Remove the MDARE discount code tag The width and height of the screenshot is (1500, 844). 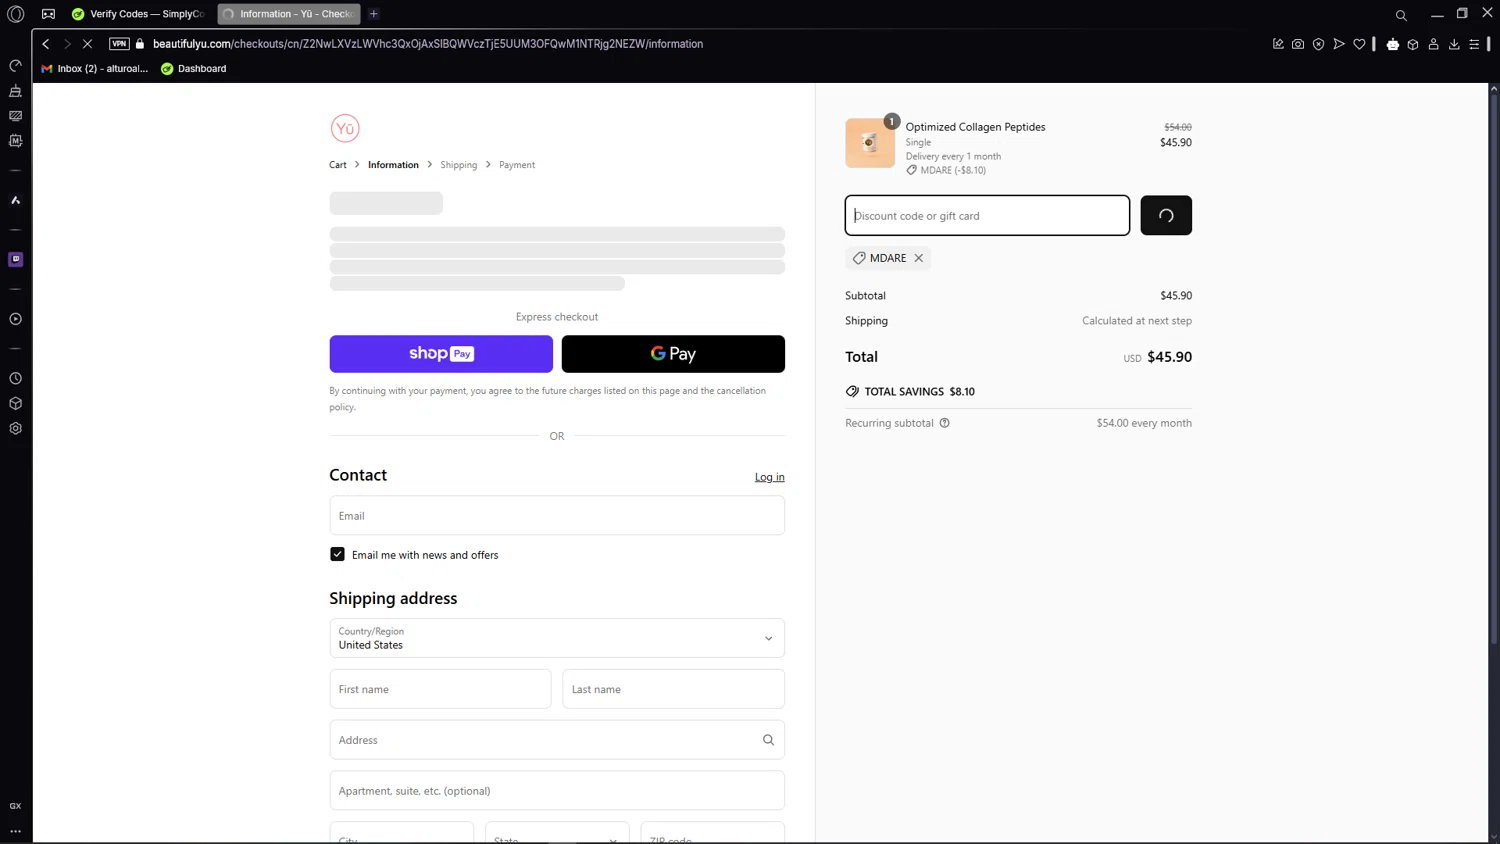(x=919, y=258)
